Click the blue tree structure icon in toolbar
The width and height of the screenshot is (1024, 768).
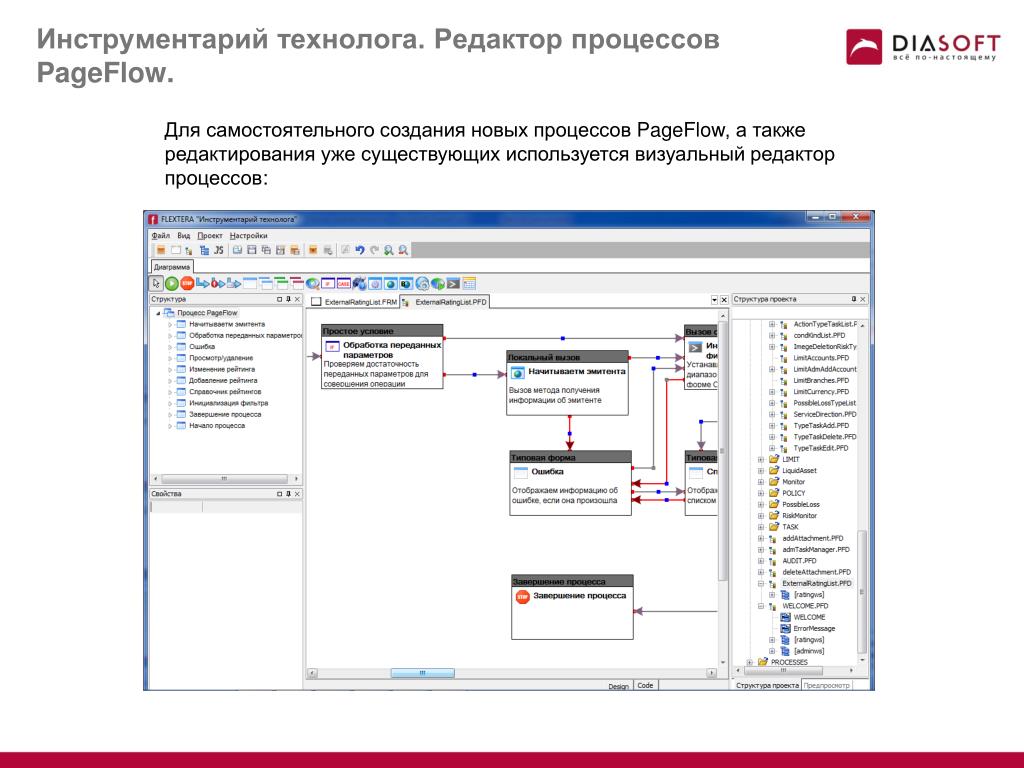click(x=204, y=250)
